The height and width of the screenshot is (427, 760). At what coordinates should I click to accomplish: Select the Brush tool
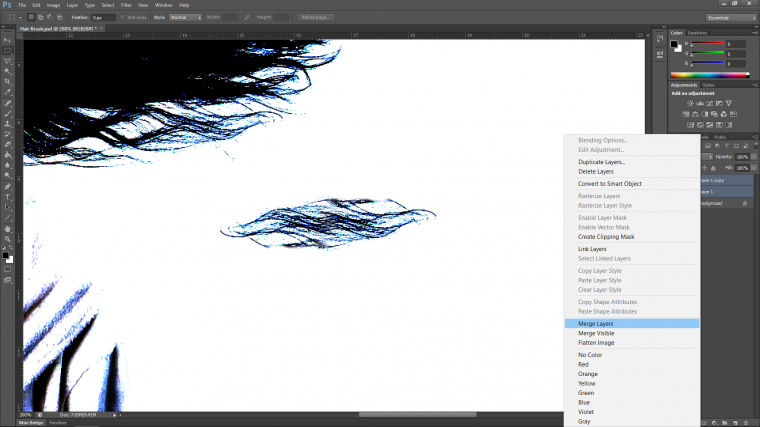(x=7, y=113)
